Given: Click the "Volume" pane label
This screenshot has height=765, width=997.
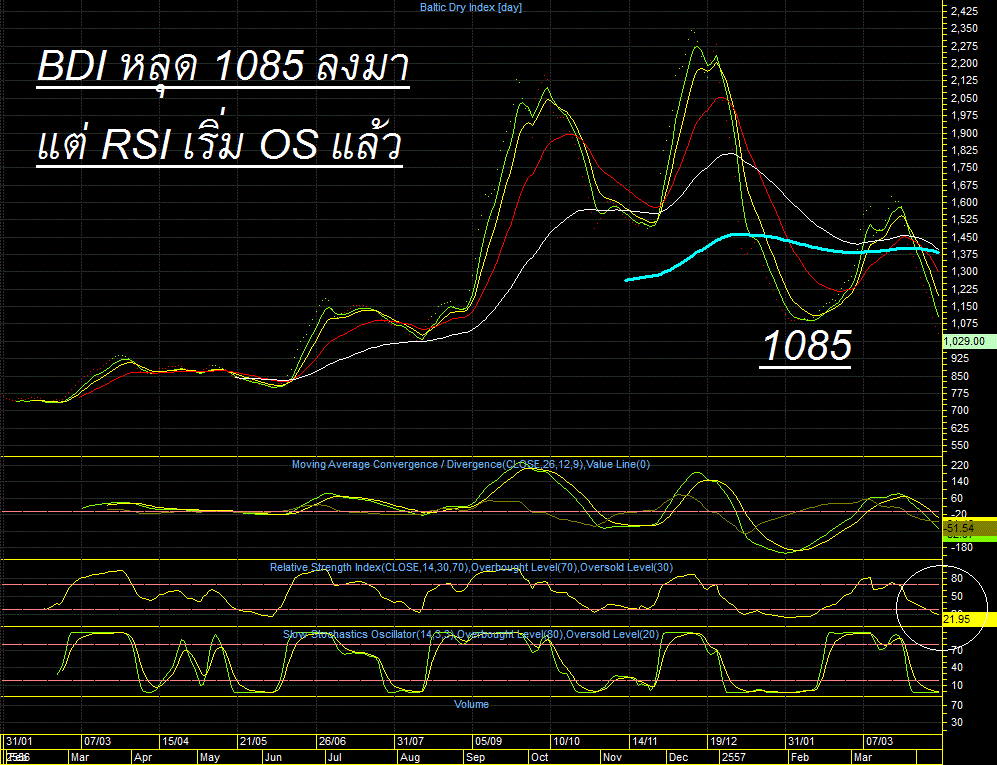Looking at the screenshot, I should click(471, 704).
